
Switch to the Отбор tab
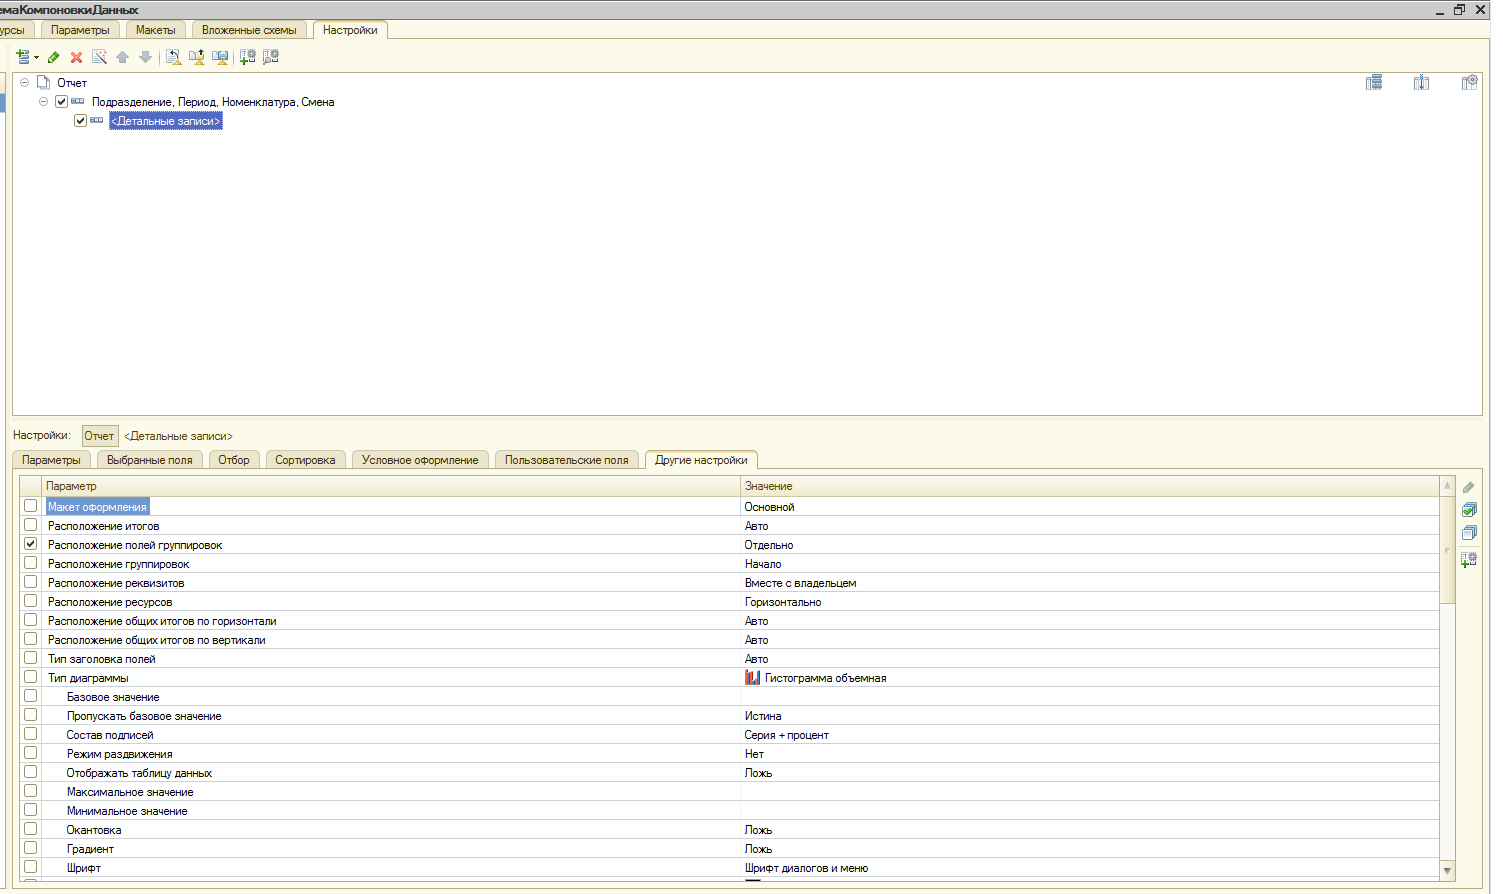point(233,460)
